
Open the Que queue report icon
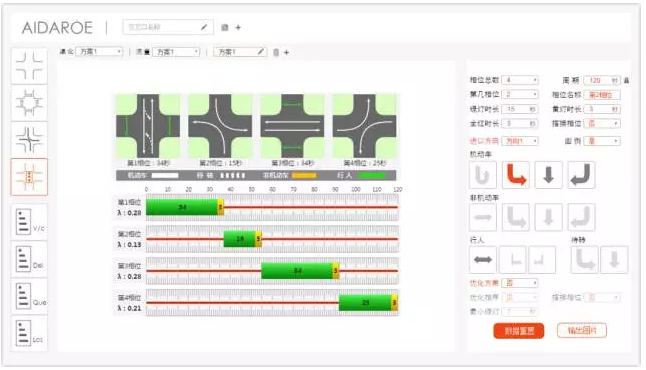tap(29, 297)
